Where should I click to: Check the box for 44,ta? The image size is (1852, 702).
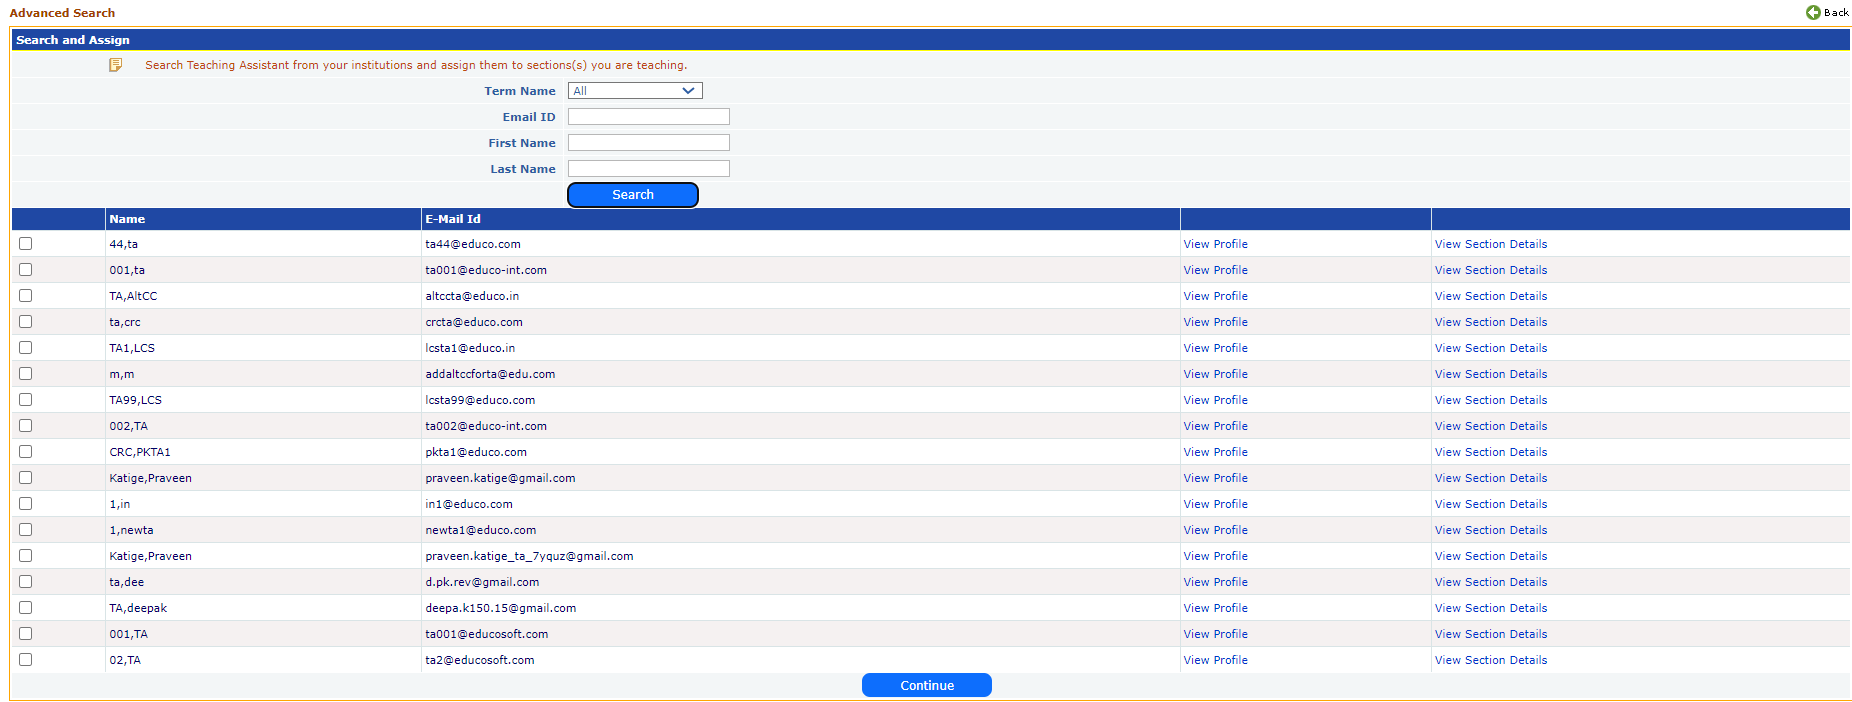coord(26,244)
